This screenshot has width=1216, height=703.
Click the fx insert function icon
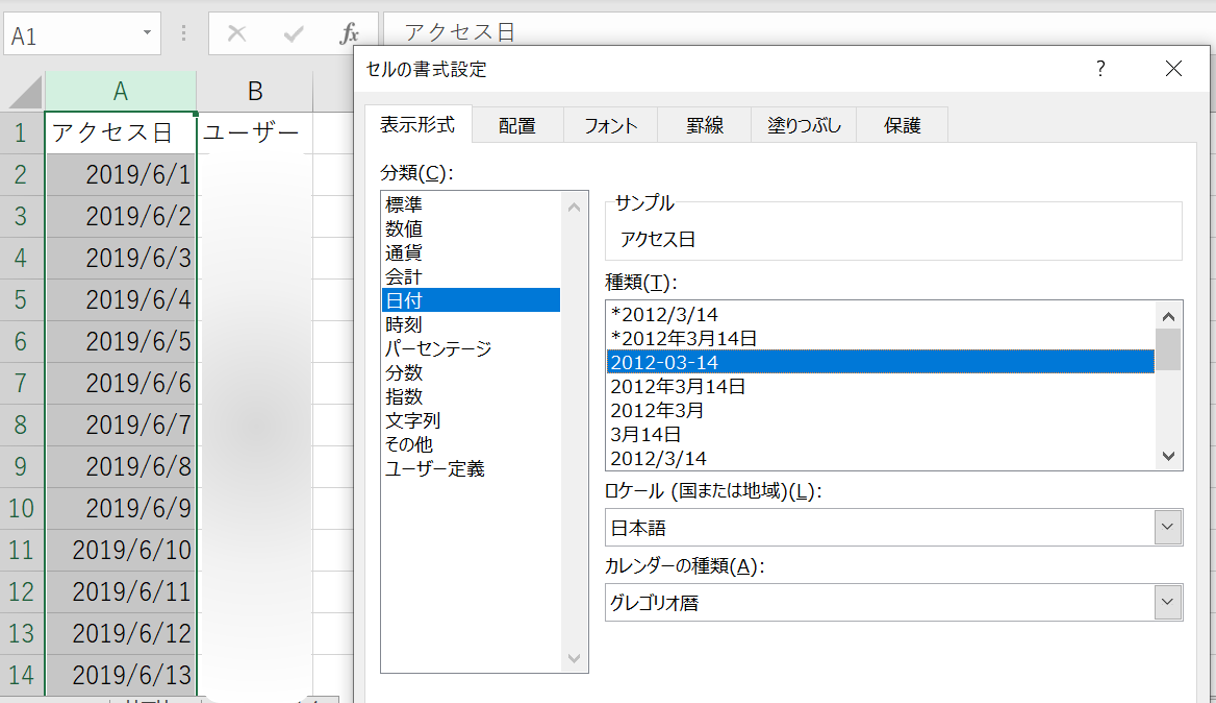click(349, 34)
